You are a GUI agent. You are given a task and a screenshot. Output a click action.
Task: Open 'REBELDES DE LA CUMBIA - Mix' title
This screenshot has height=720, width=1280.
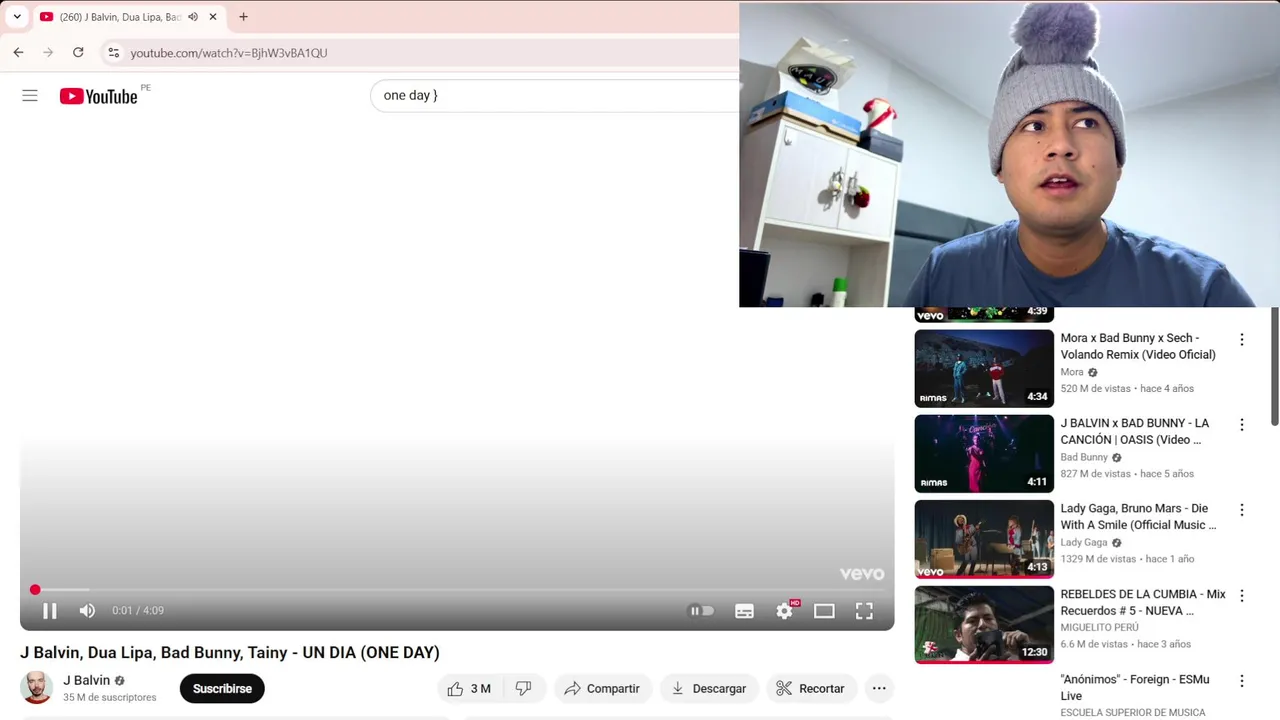(x=1143, y=602)
